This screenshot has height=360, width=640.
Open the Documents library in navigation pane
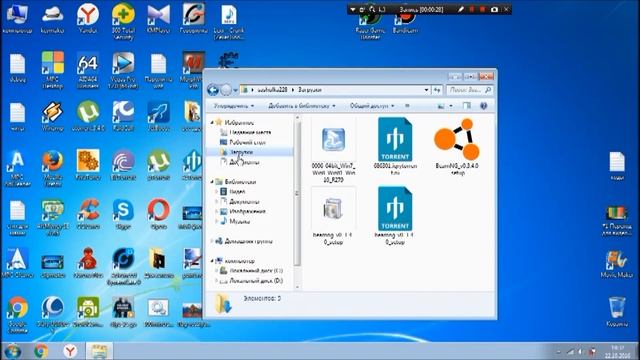coord(240,202)
